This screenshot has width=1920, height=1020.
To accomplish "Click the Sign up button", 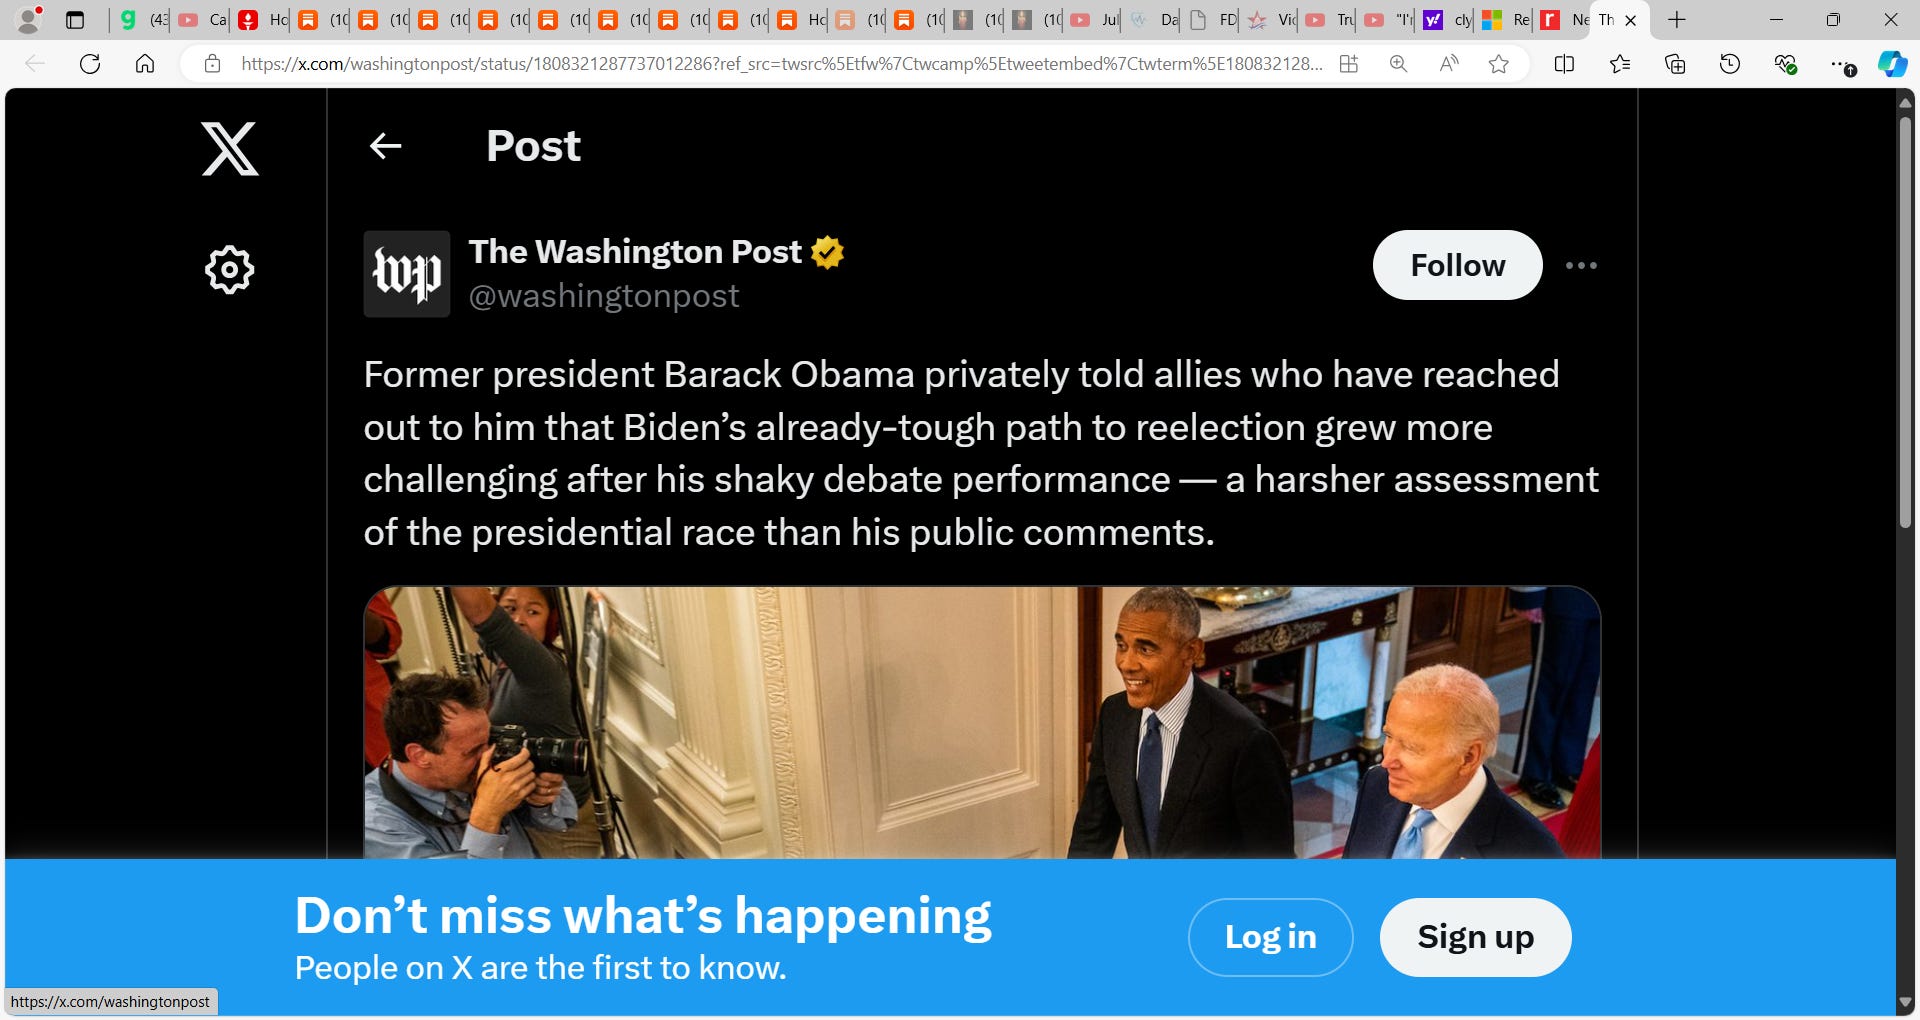I will tap(1475, 937).
